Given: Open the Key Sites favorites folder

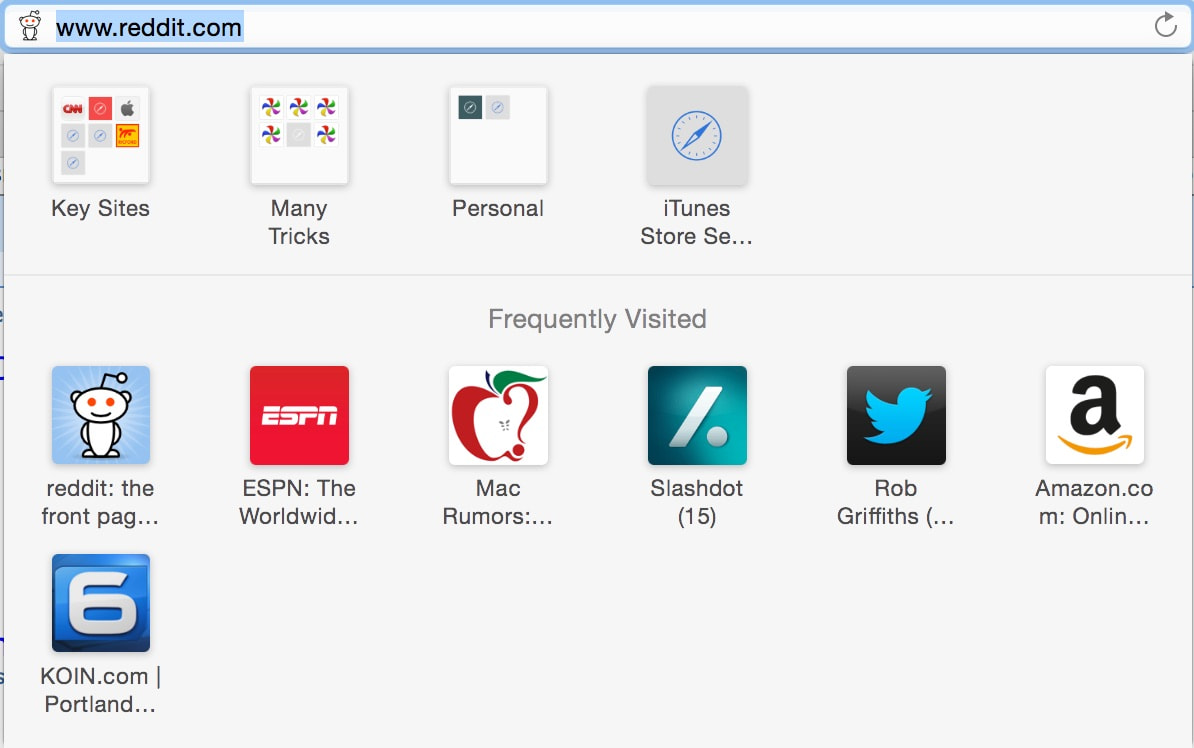Looking at the screenshot, I should tap(101, 136).
